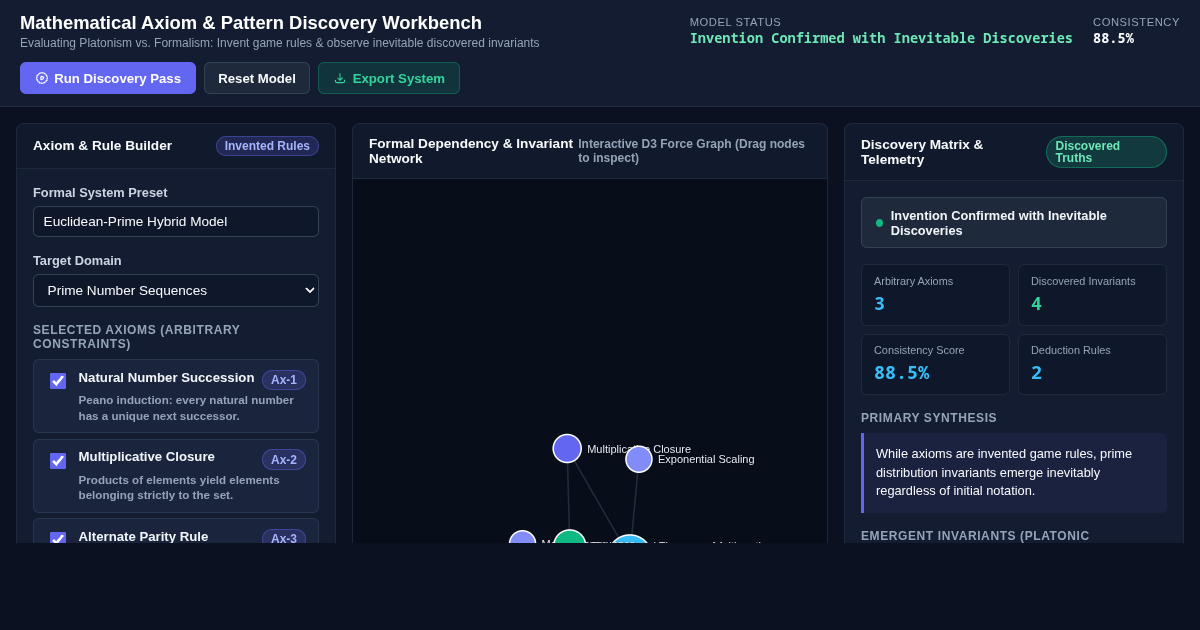1200x630 pixels.
Task: Select the Multiplicative Closure graph node
Action: pyautogui.click(x=567, y=448)
